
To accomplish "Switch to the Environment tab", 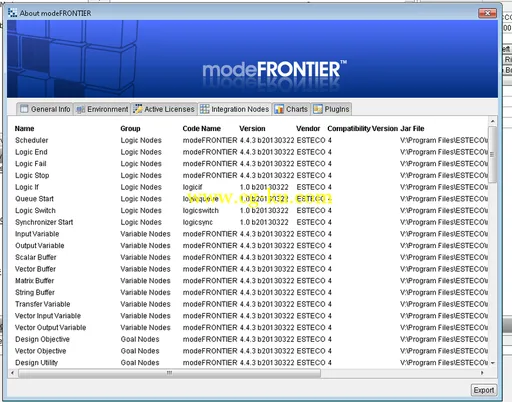I will click(102, 109).
